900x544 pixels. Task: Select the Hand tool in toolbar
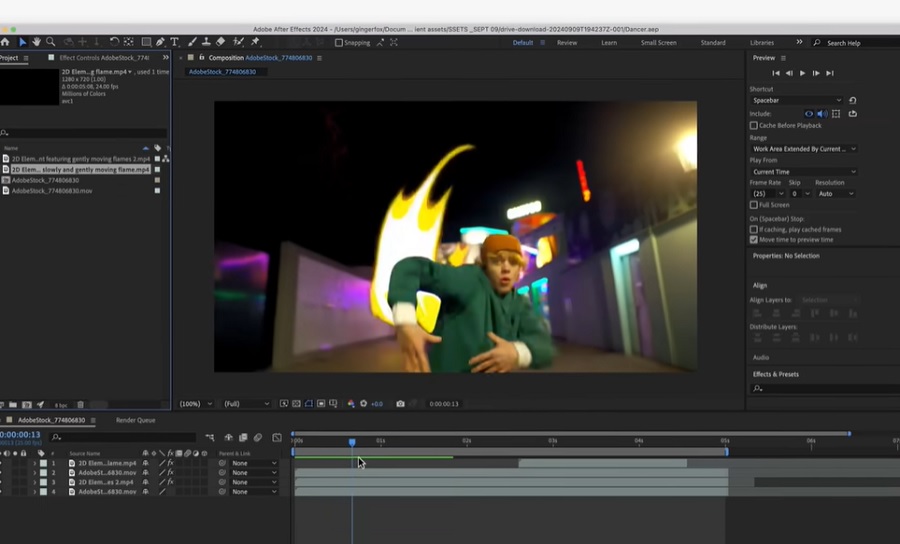pos(36,42)
